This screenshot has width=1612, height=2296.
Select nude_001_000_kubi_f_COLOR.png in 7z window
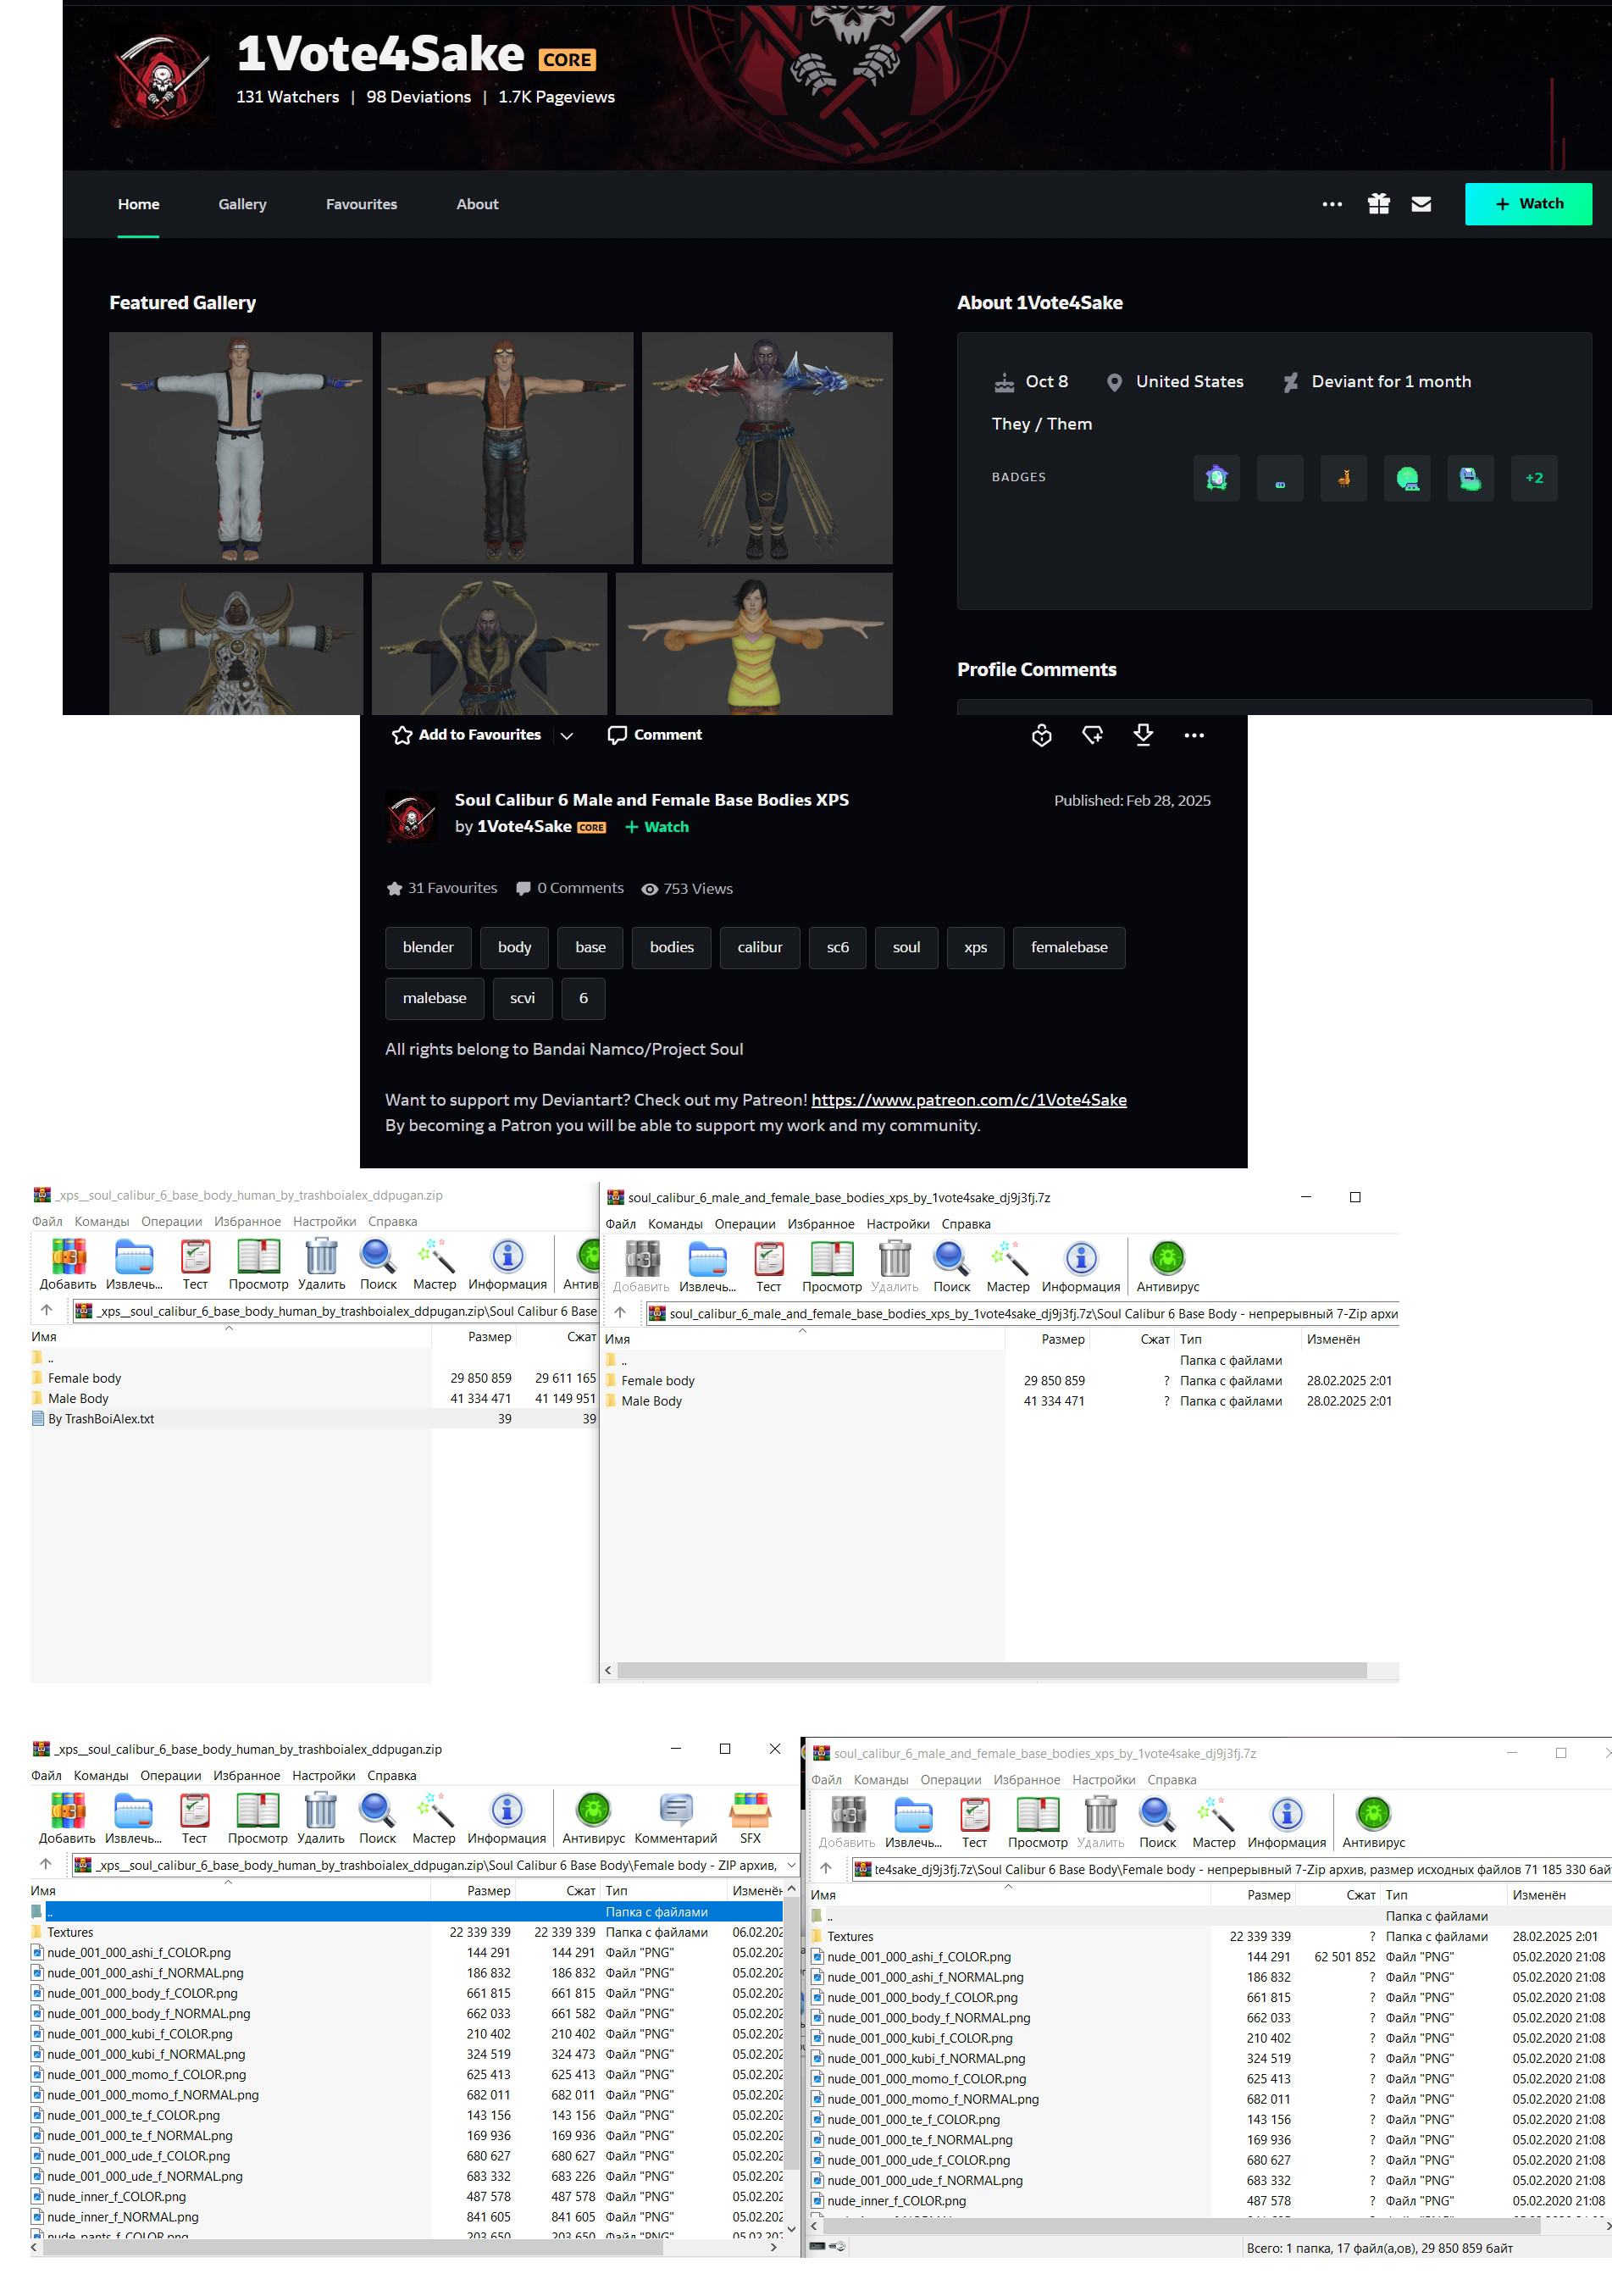(x=920, y=2038)
